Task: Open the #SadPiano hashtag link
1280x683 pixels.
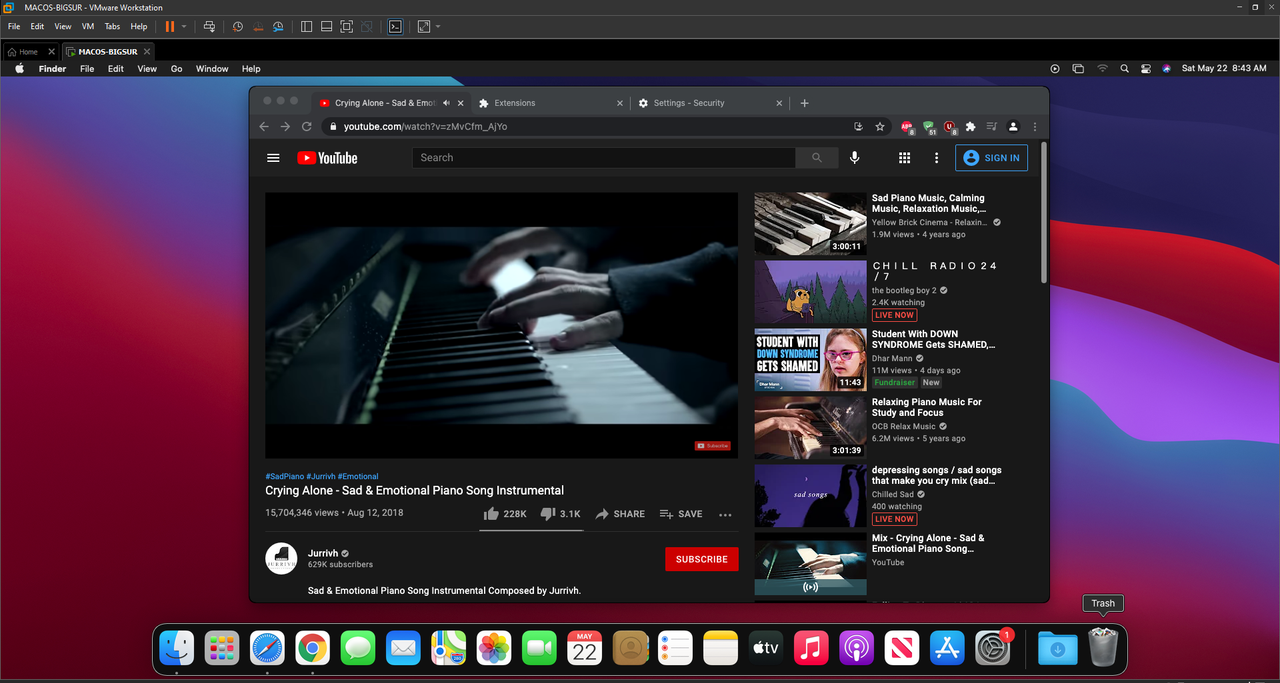Action: 284,476
